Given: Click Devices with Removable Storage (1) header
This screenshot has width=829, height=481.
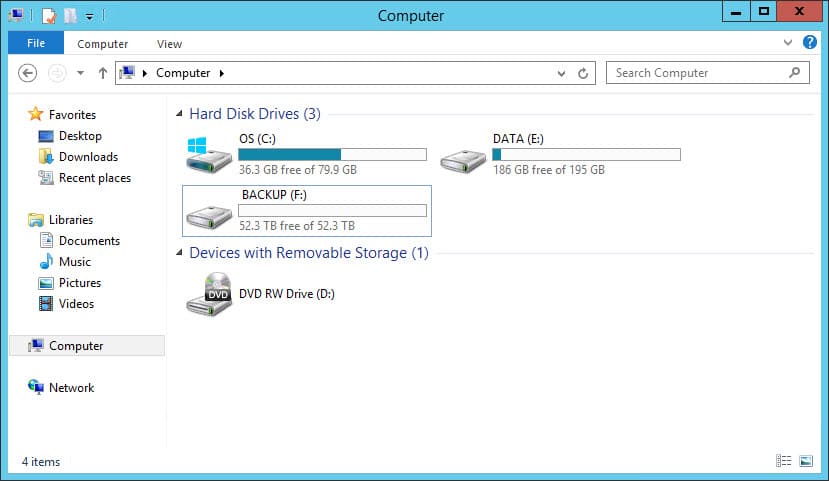Looking at the screenshot, I should point(309,253).
